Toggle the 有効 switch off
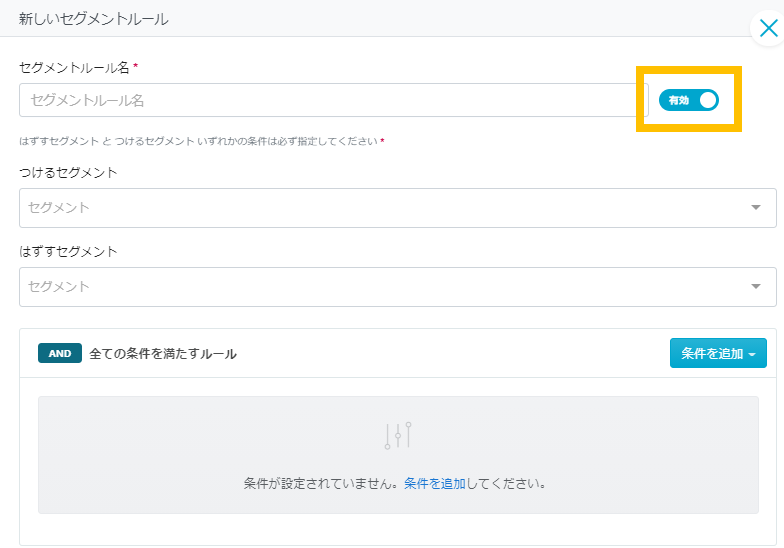Viewport: 784px width, 548px height. point(688,100)
